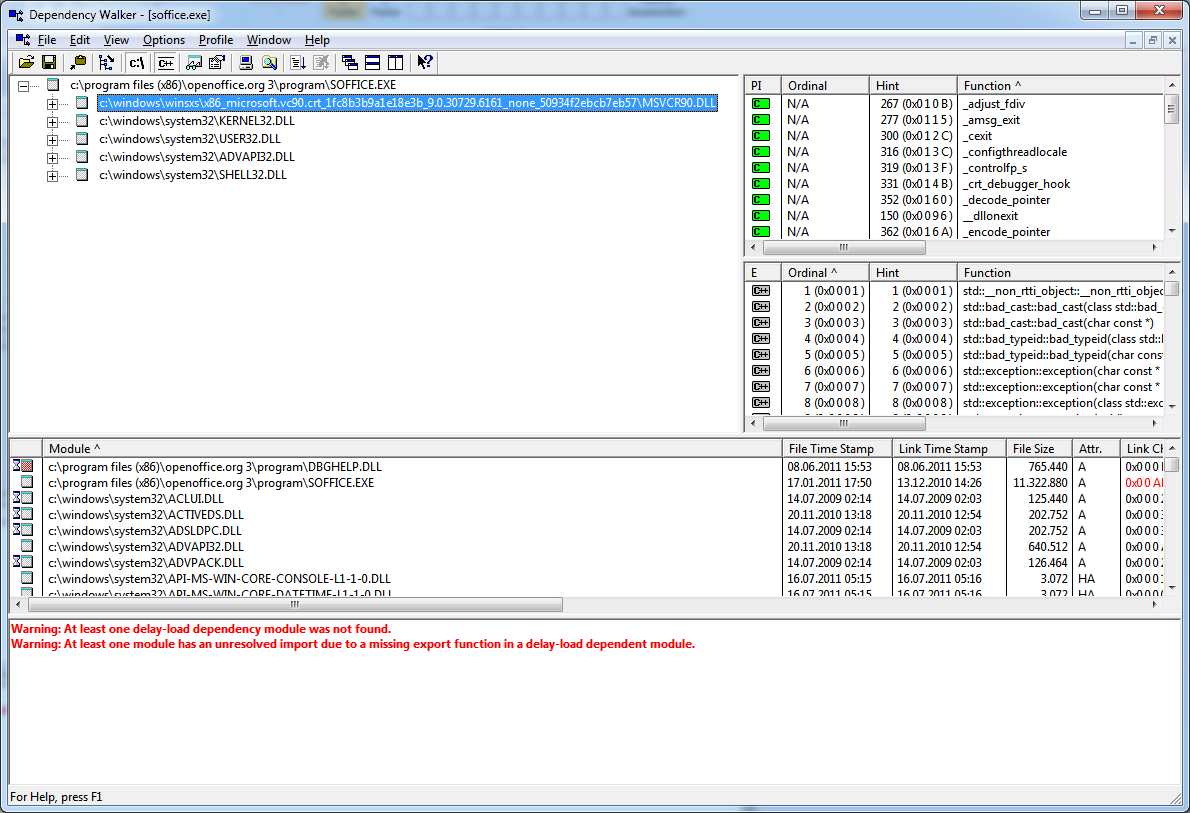Collapse the SOFFICE.EXE root tree node
This screenshot has width=1190, height=813.
click(24, 86)
